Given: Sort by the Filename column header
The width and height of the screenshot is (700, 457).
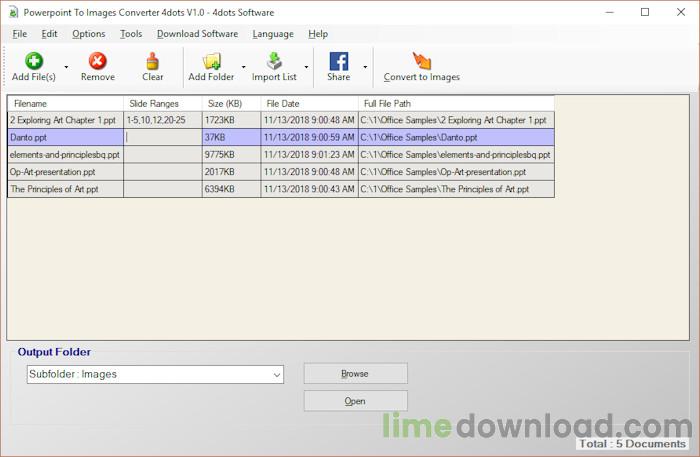Looking at the screenshot, I should pos(65,104).
